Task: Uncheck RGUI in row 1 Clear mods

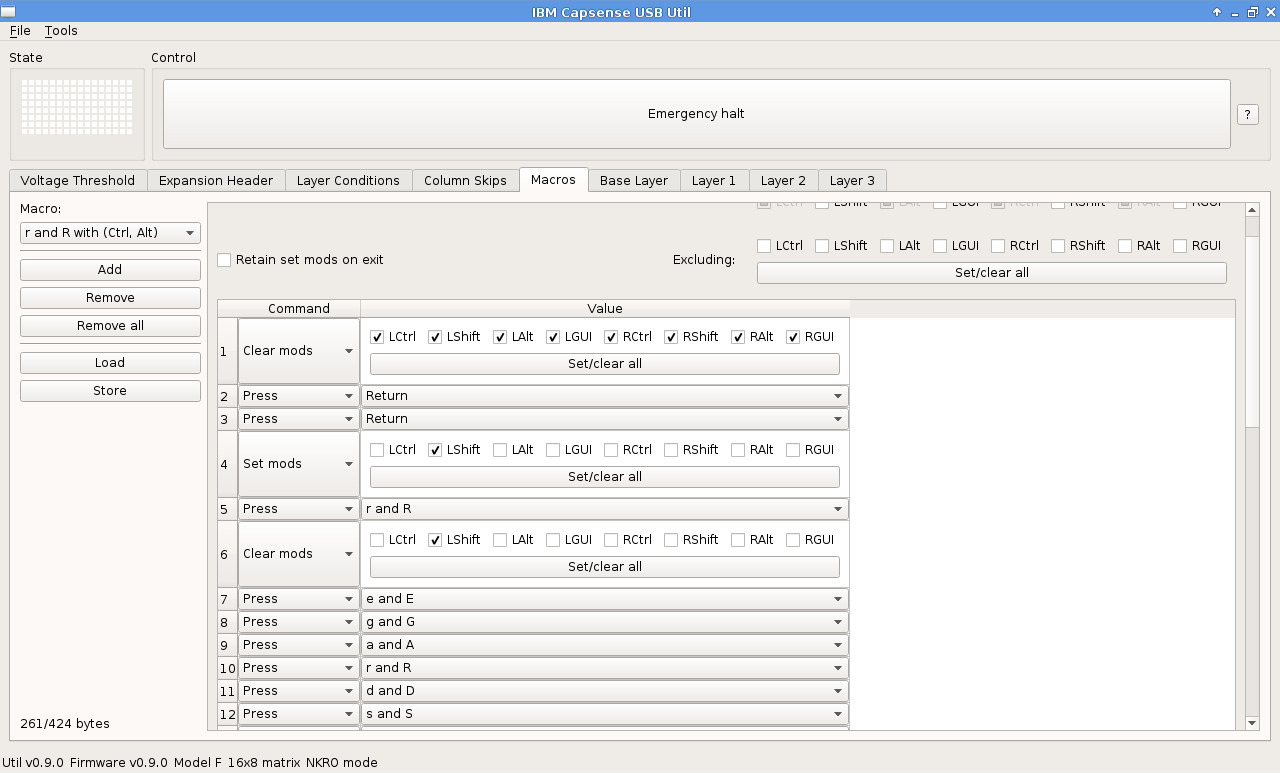Action: coord(793,337)
